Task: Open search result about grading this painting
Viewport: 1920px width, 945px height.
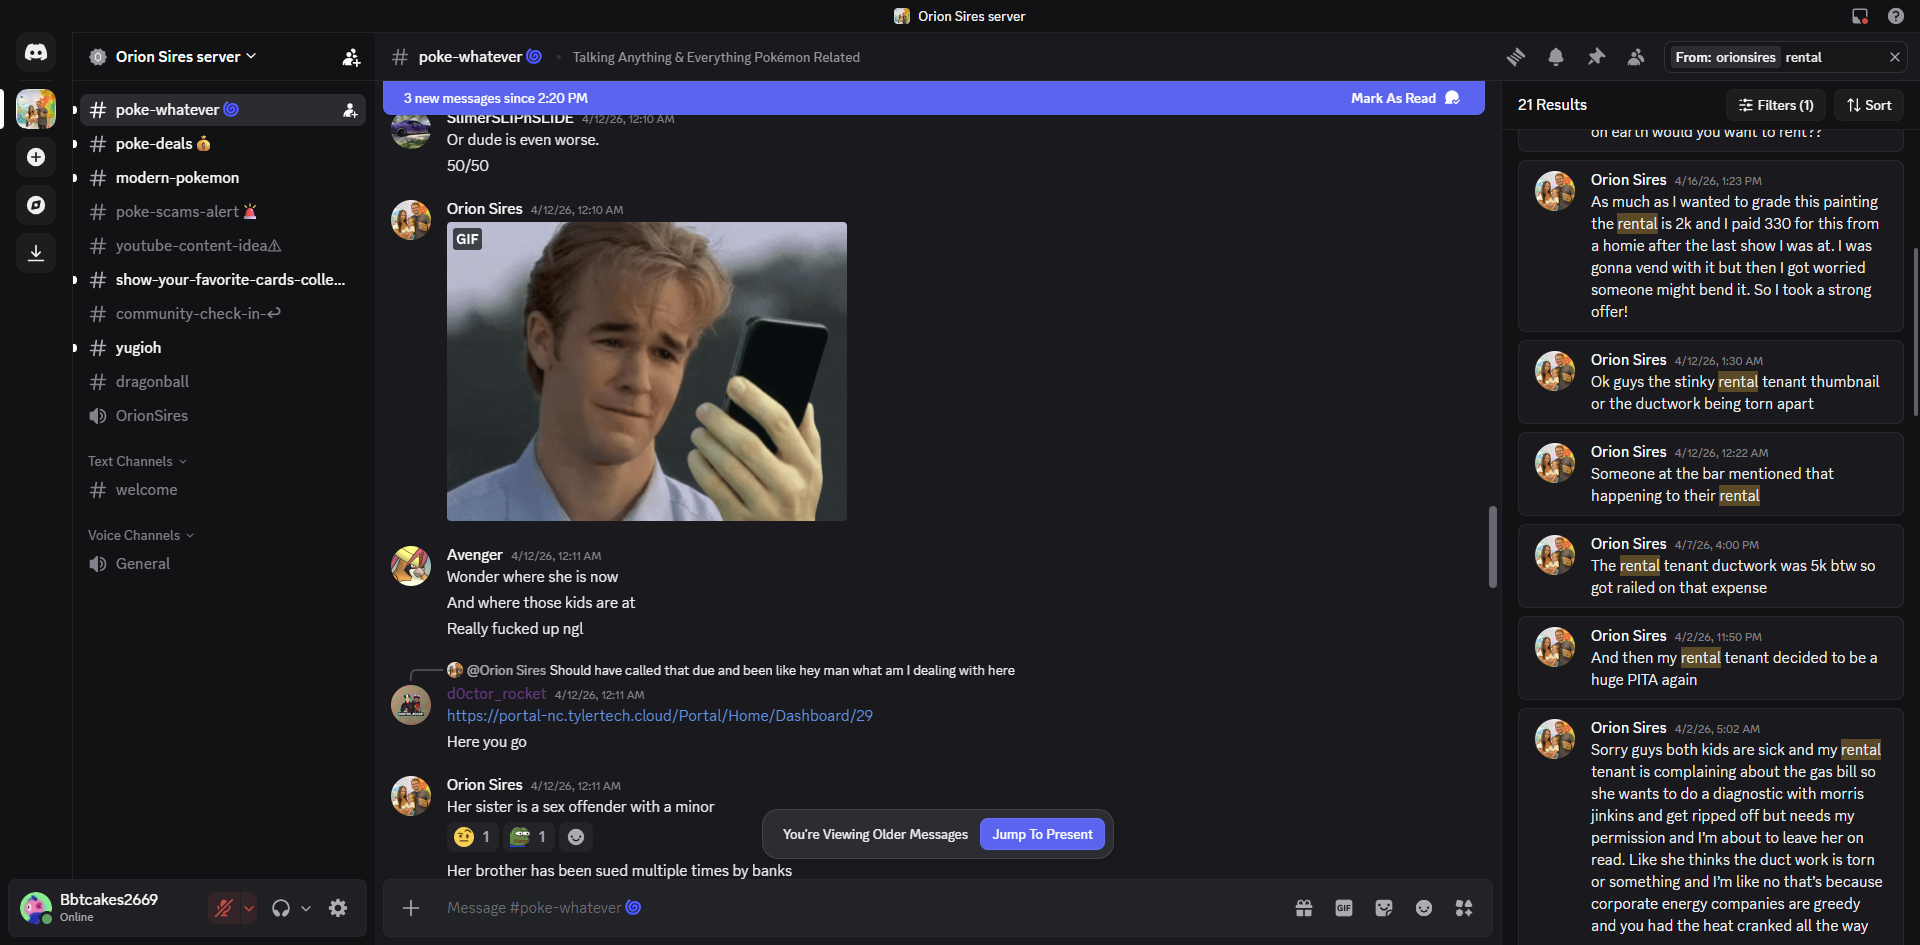Action: click(1710, 246)
